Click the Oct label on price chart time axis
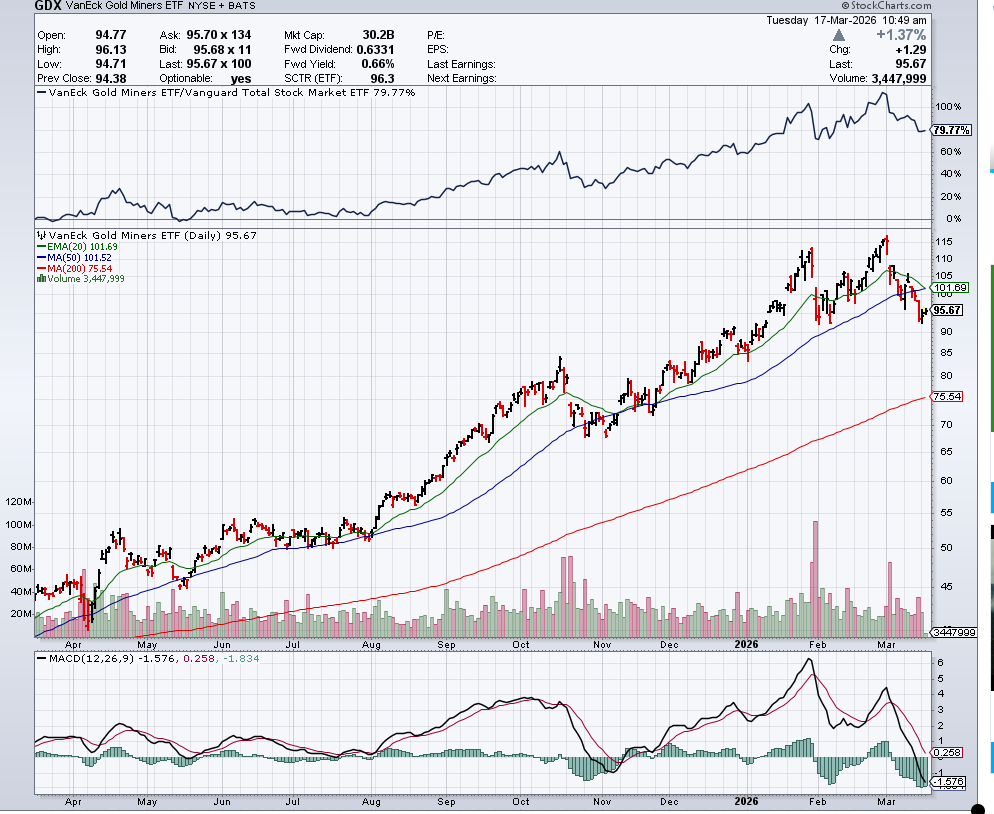This screenshot has height=814, width=994. point(522,645)
